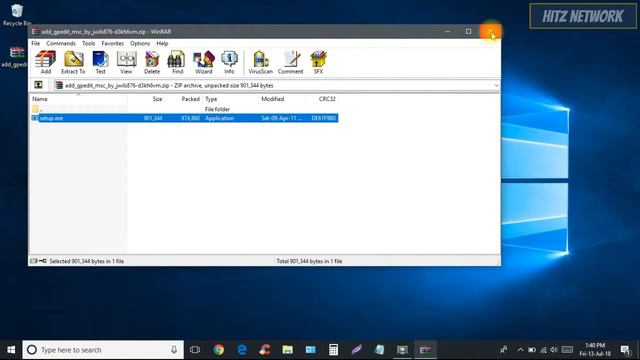Click 'Total 901,344 bytes in 1 file' text
Viewport: 640px width, 360px height.
point(309,261)
